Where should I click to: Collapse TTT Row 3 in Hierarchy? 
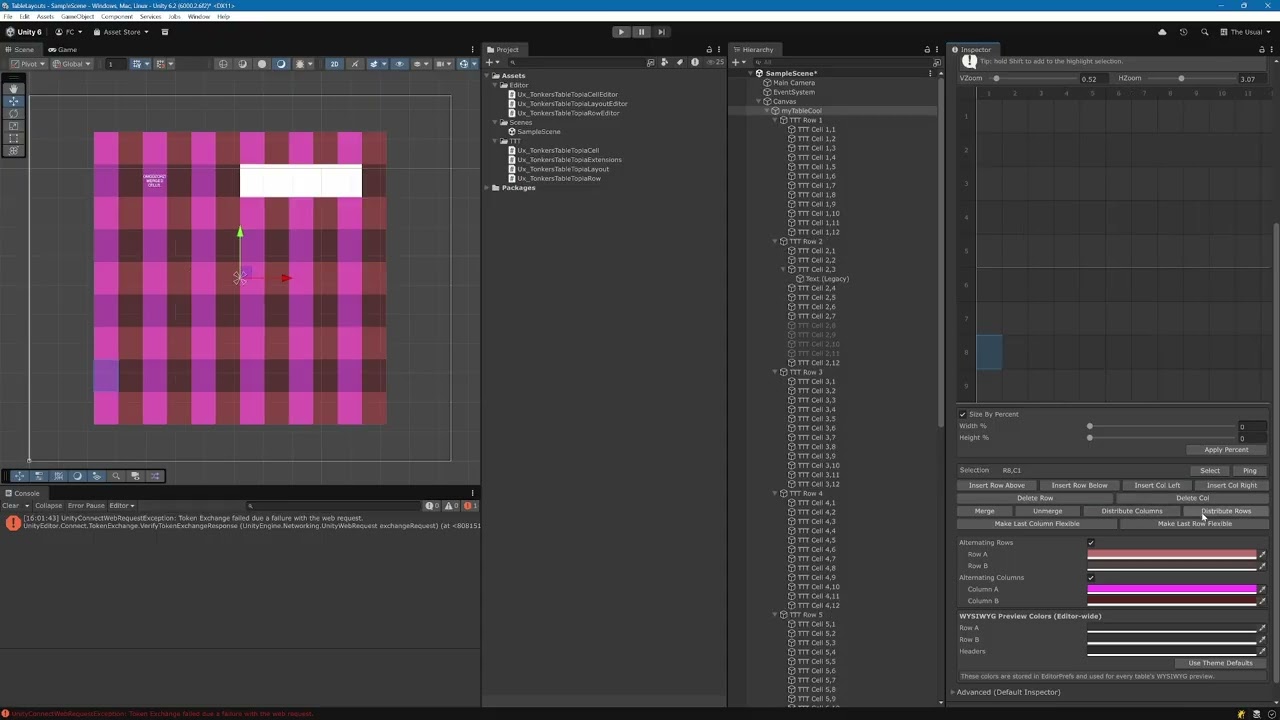[x=775, y=372]
